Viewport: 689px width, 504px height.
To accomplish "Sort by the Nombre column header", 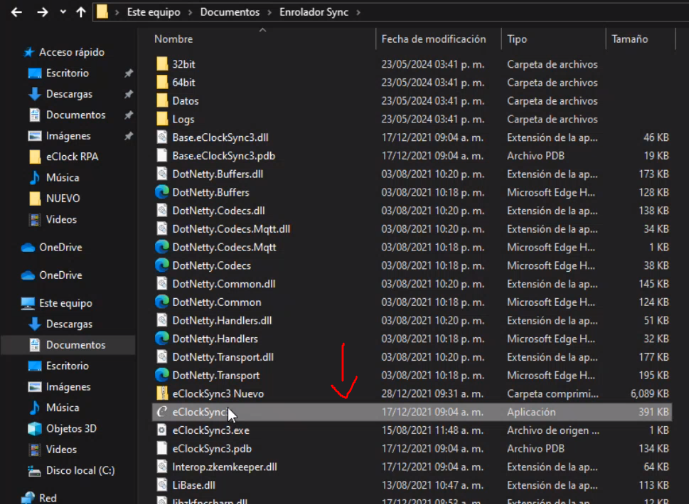I will click(174, 39).
